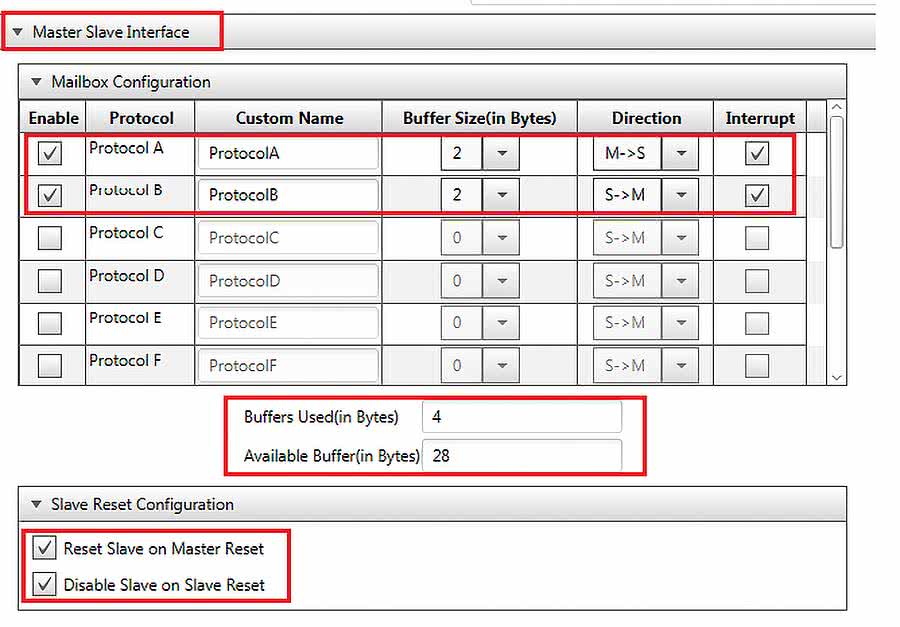Collapse the Slave Reset Configuration panel
Image resolution: width=900 pixels, height=627 pixels.
coord(37,504)
